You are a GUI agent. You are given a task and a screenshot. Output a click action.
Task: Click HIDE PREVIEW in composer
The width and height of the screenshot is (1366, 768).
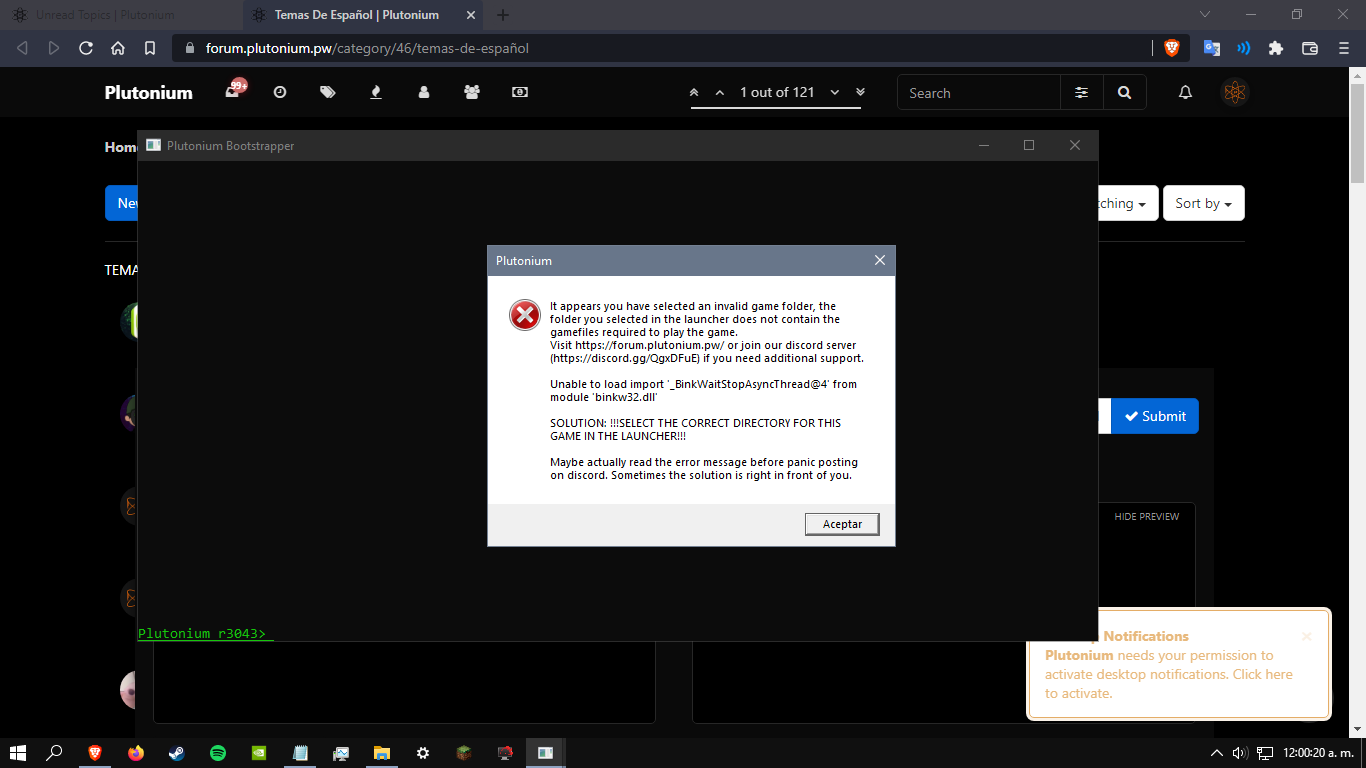[x=1147, y=517]
